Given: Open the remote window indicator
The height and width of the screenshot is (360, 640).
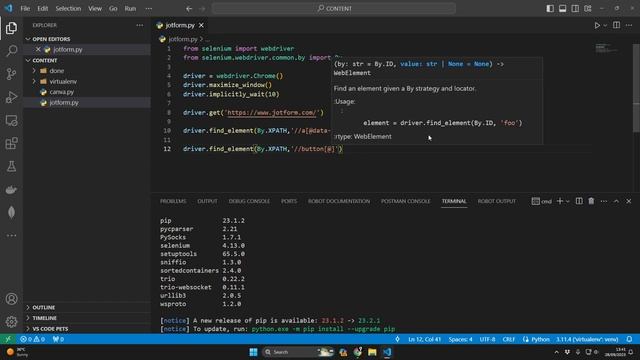Looking at the screenshot, I should coord(8,339).
